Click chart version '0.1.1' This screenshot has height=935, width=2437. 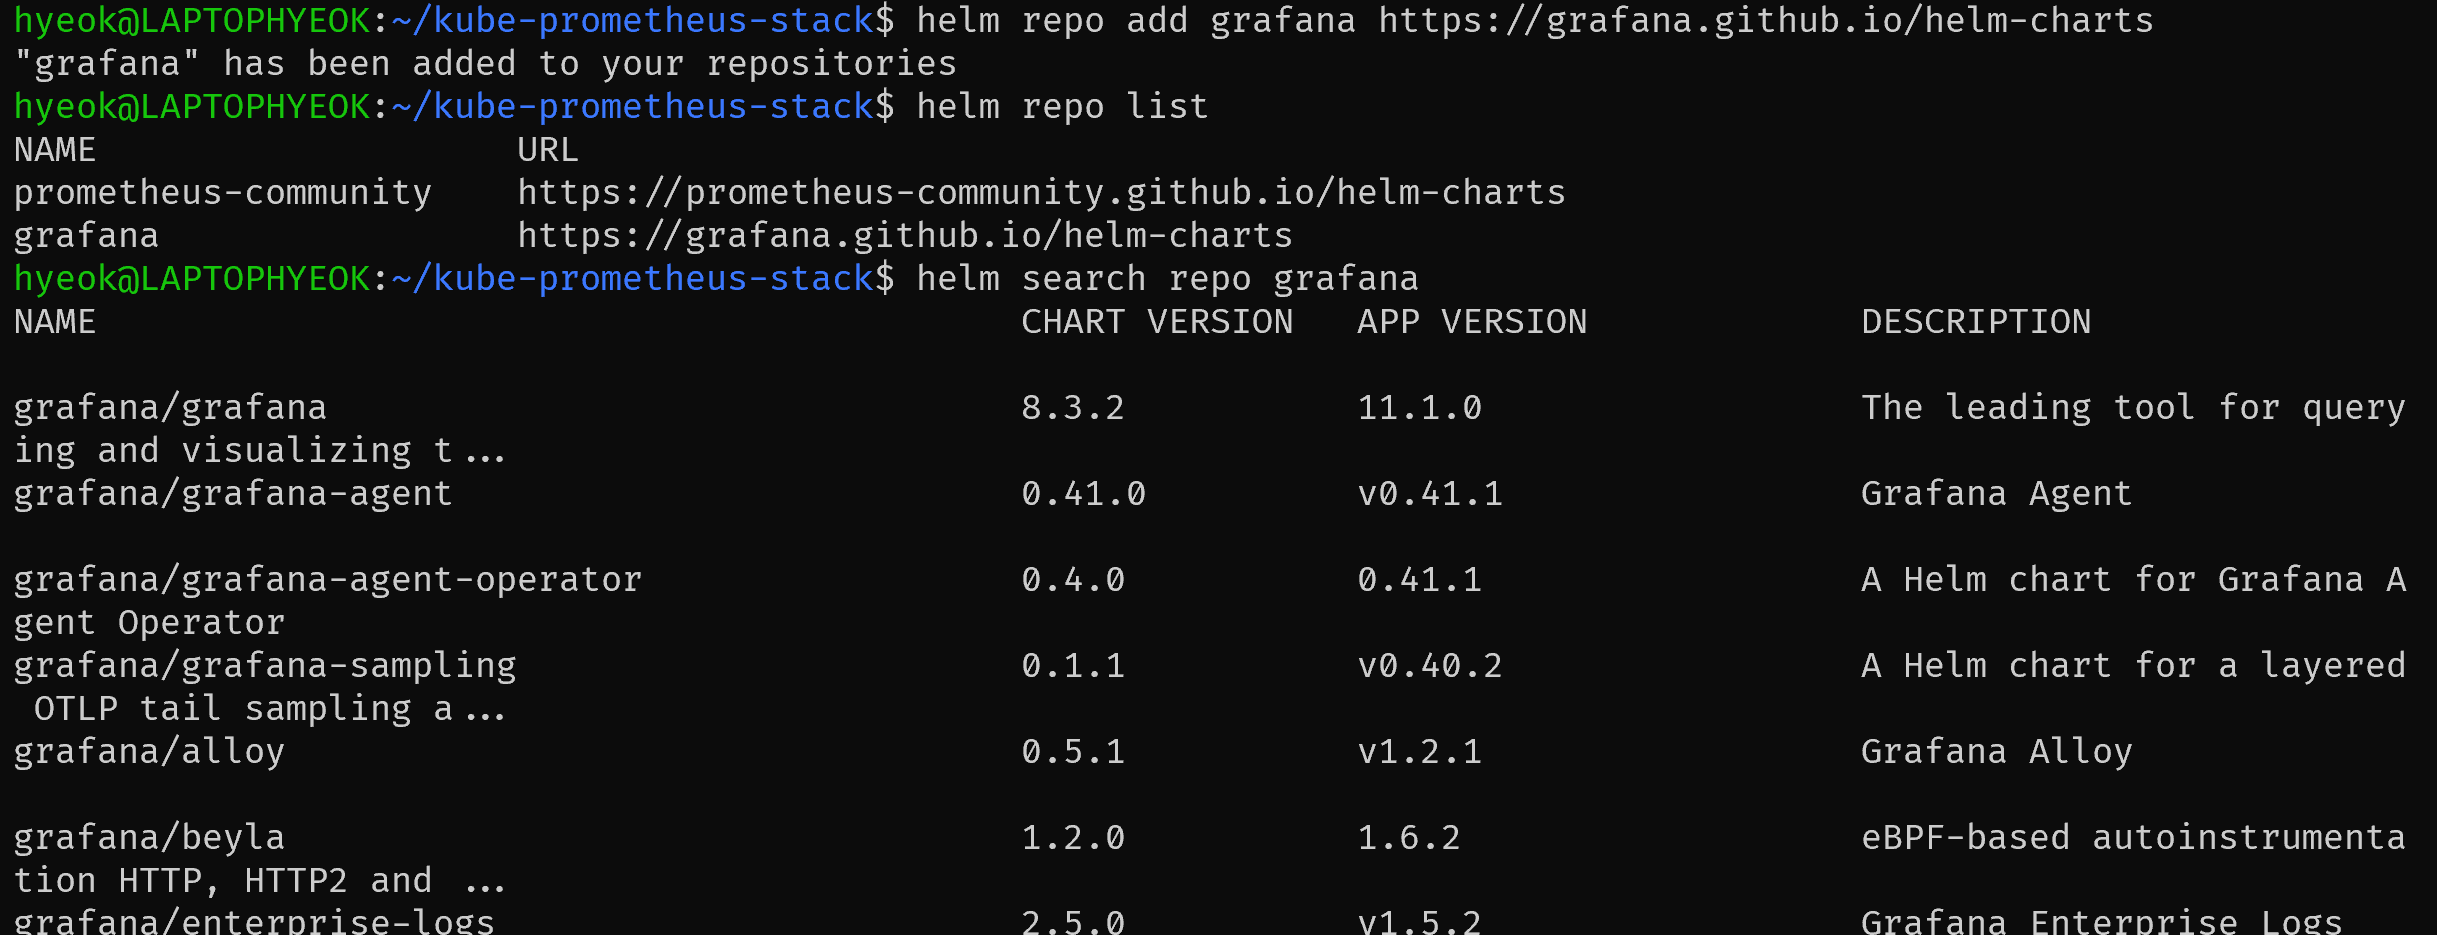[x=1073, y=666]
